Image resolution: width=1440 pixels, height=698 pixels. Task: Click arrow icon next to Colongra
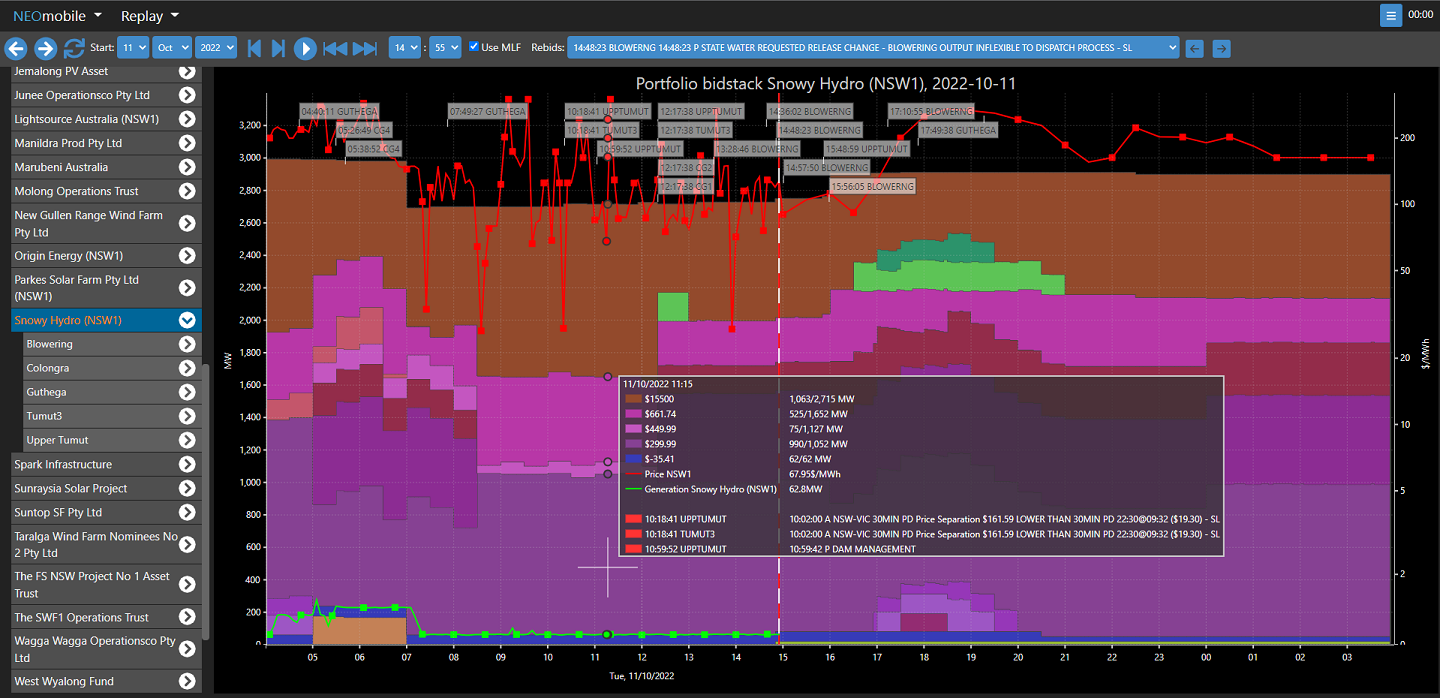click(x=187, y=368)
